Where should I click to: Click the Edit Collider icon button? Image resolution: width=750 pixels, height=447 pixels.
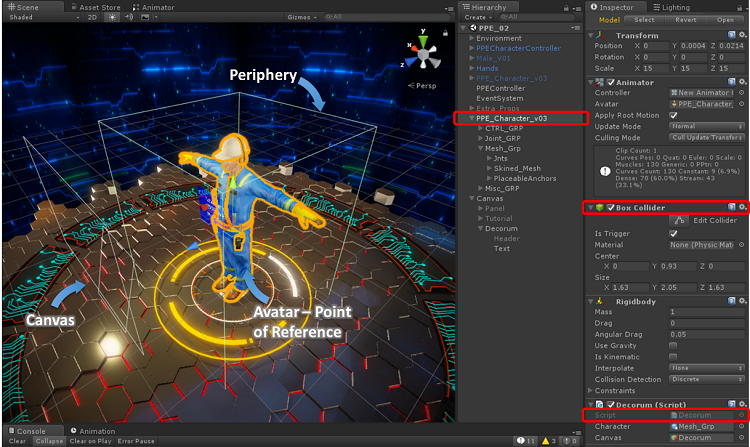point(680,220)
